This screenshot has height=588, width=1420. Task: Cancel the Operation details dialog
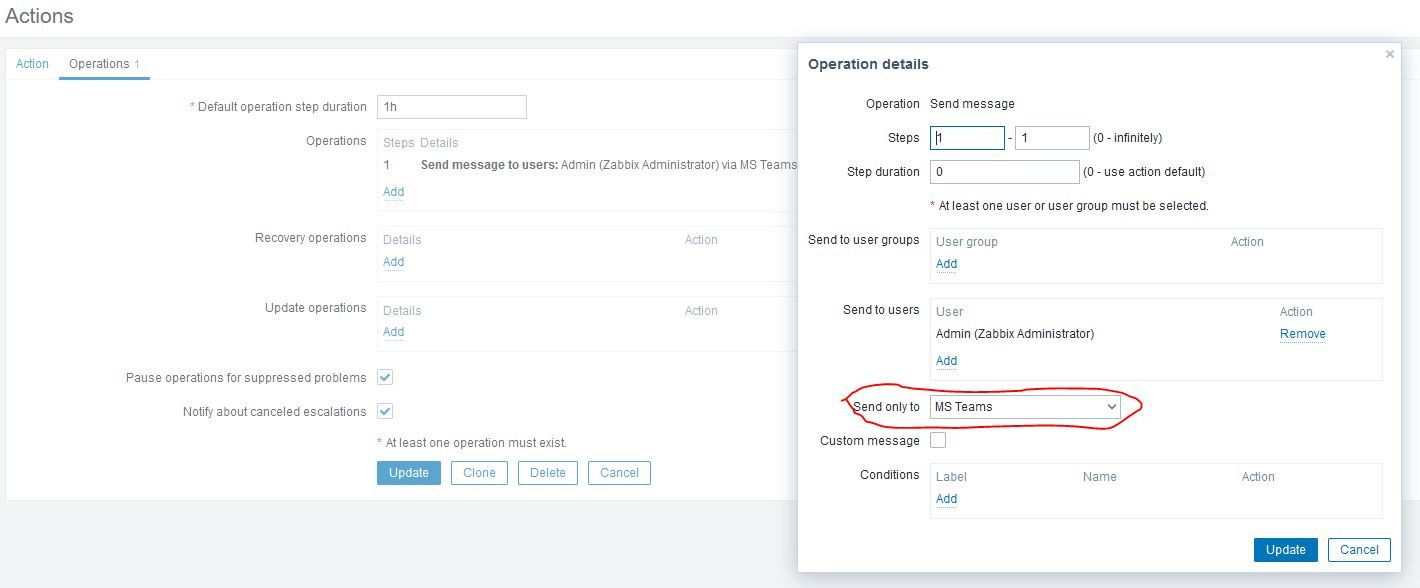(x=1358, y=549)
